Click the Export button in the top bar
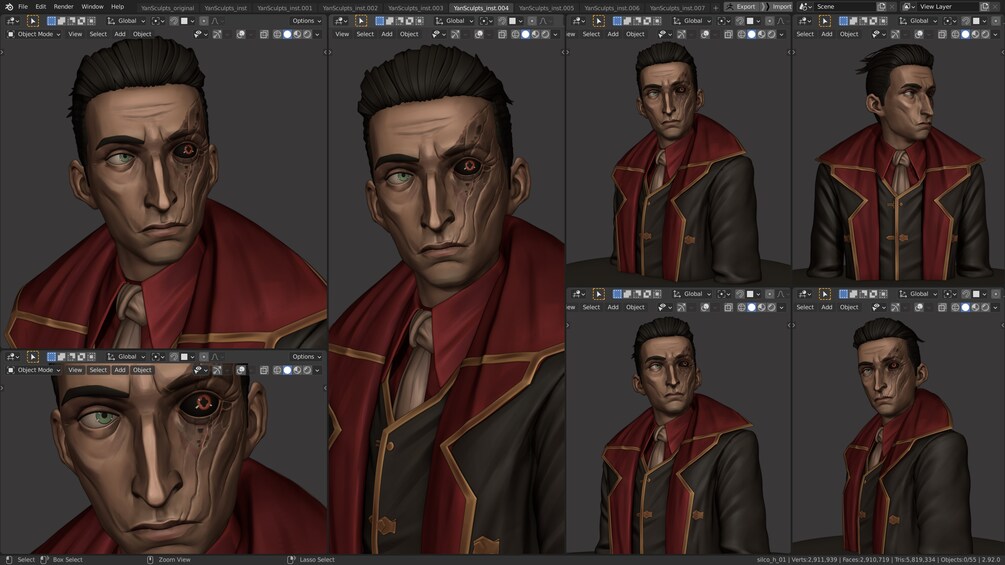This screenshot has height=565, width=1005. [741, 6]
